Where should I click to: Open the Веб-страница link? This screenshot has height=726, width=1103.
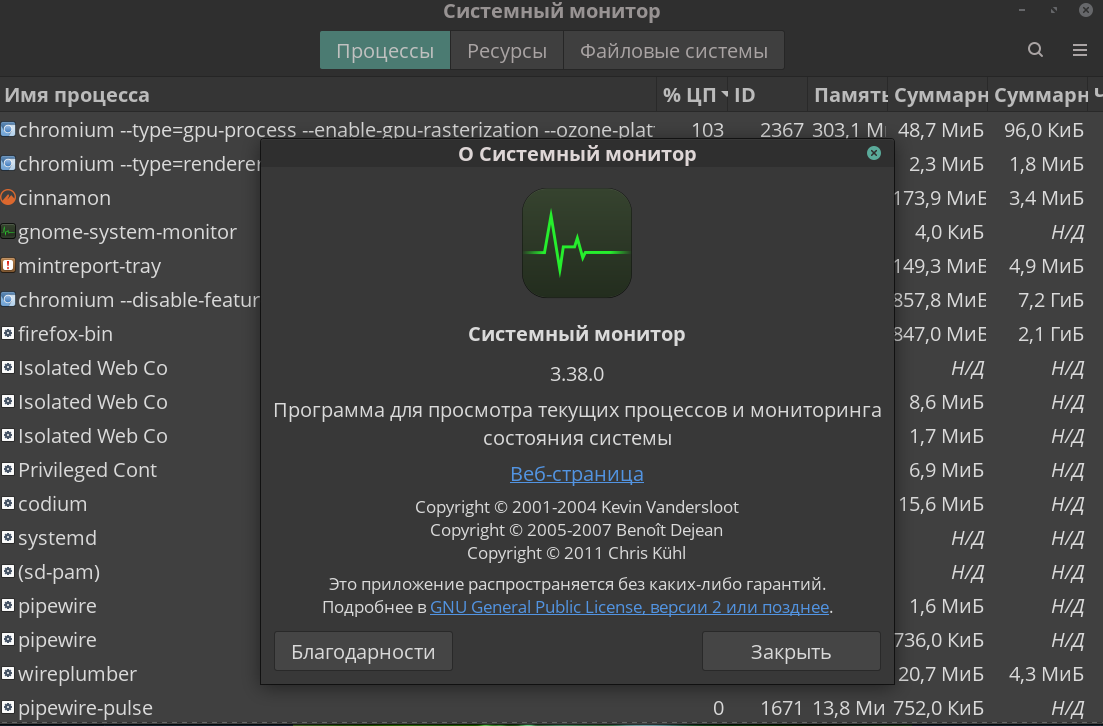coord(577,474)
